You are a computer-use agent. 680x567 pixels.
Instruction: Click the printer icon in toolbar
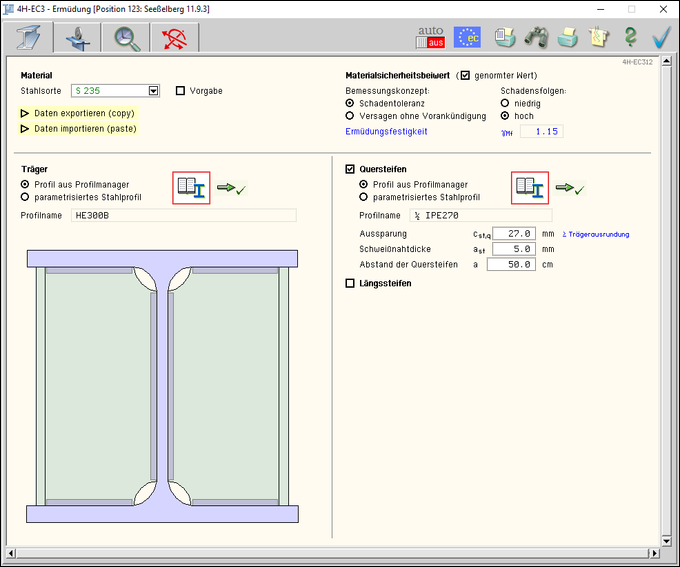click(567, 37)
